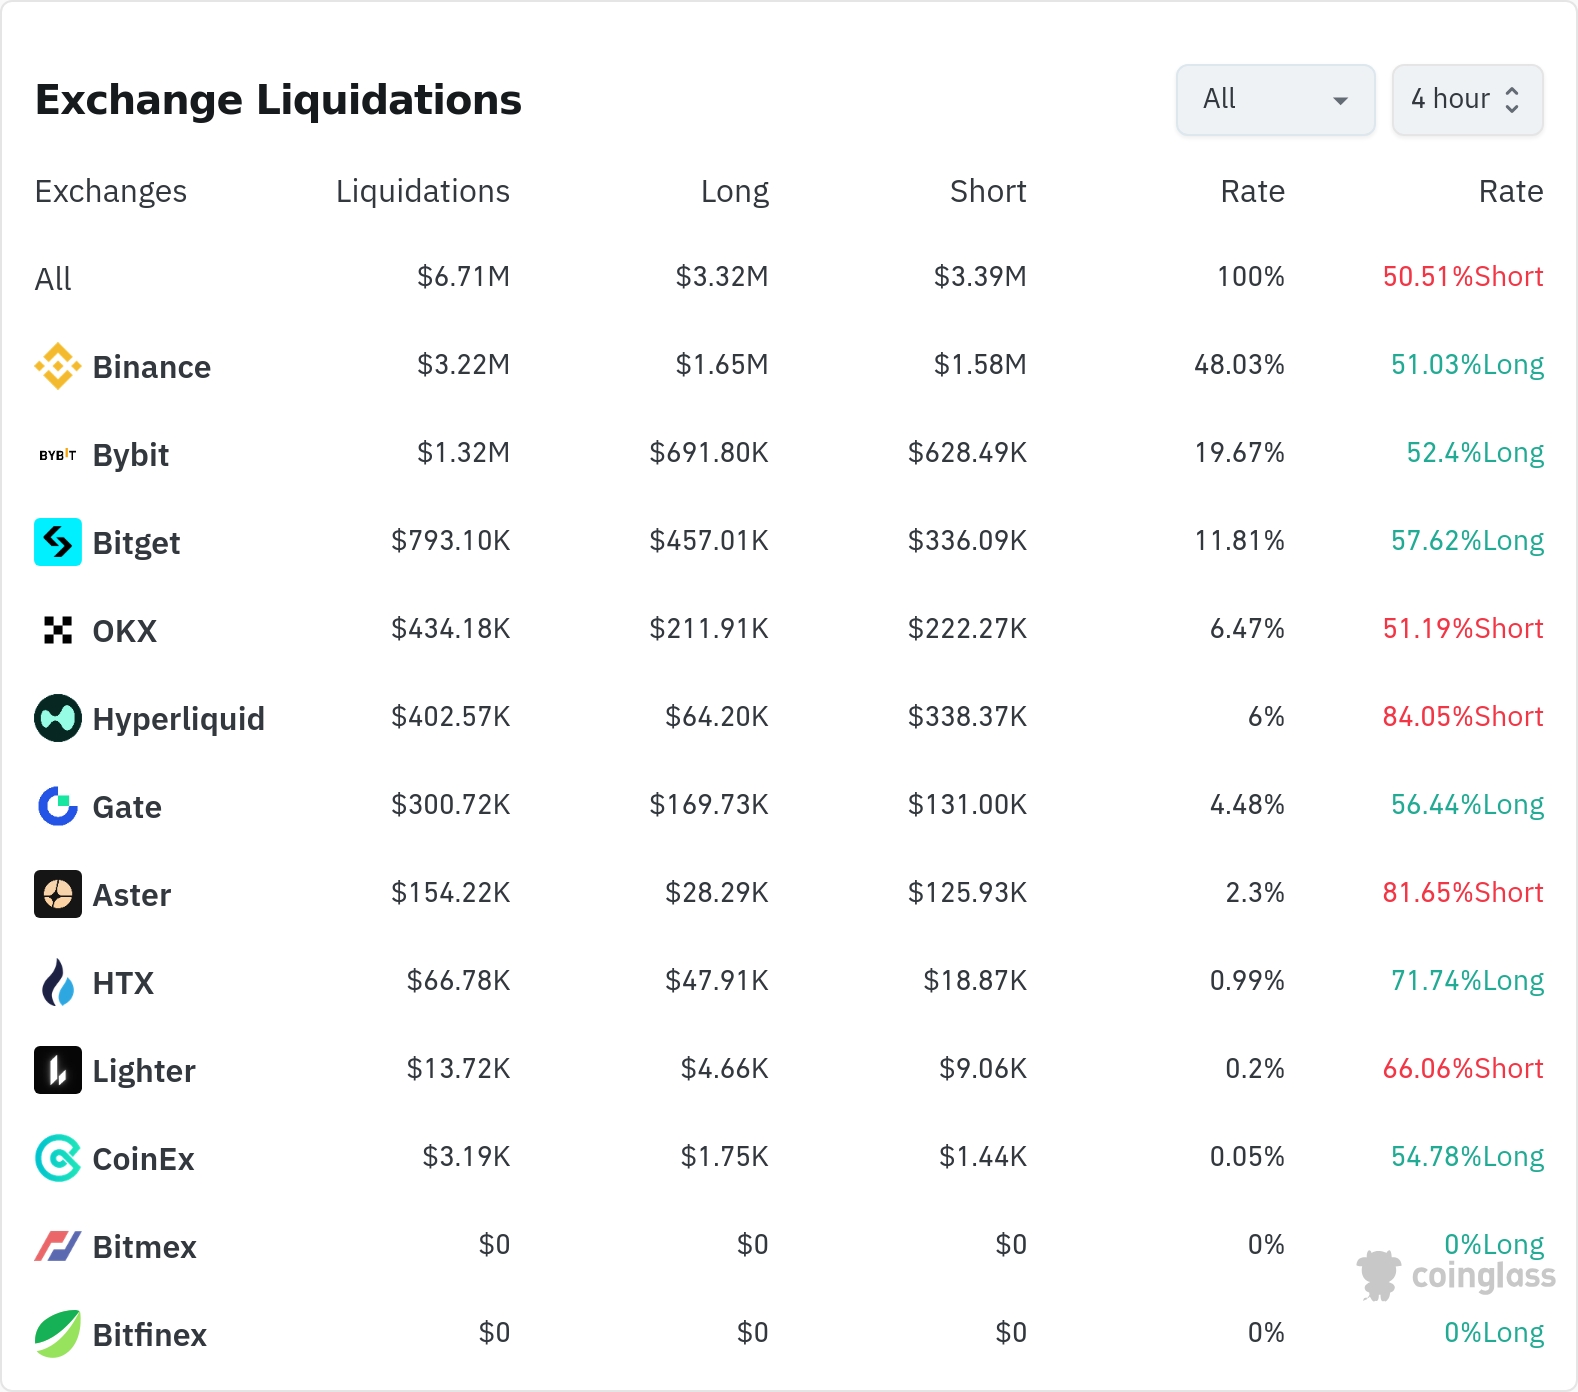Change the 4 hour timeframe selector
Screen dimensions: 1578x1392
pos(1467,100)
